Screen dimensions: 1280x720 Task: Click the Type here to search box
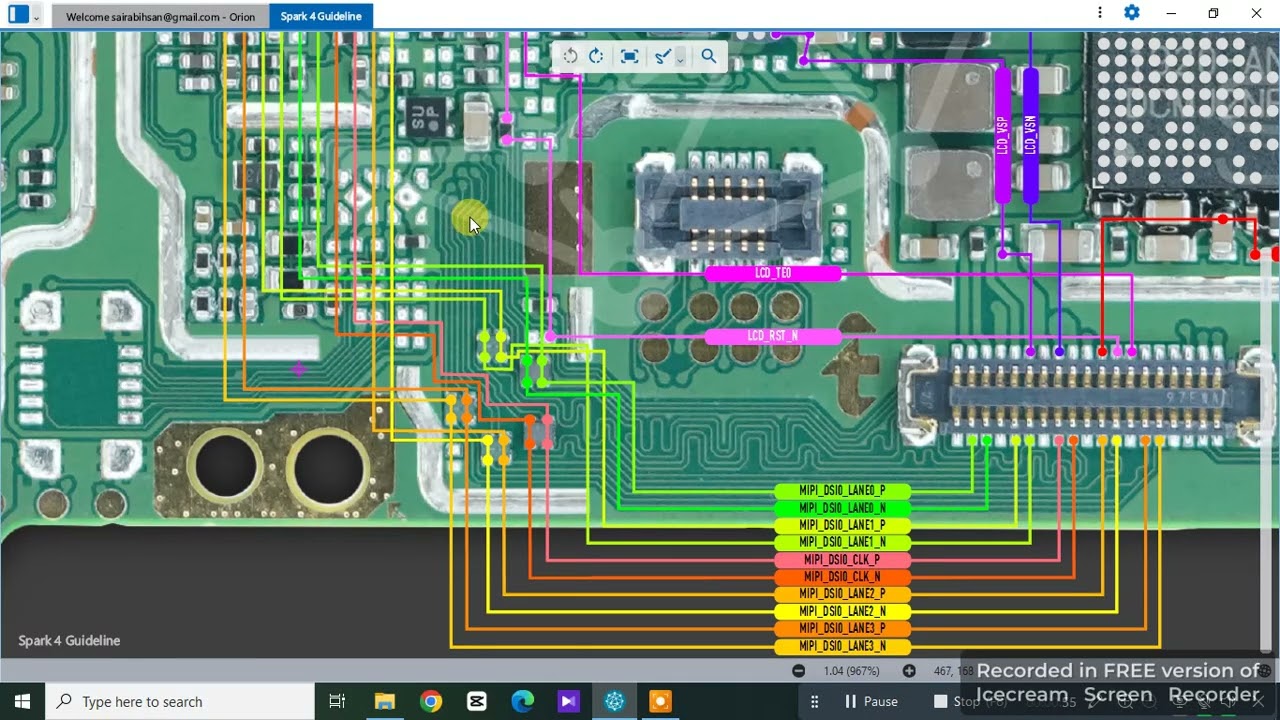tap(181, 701)
